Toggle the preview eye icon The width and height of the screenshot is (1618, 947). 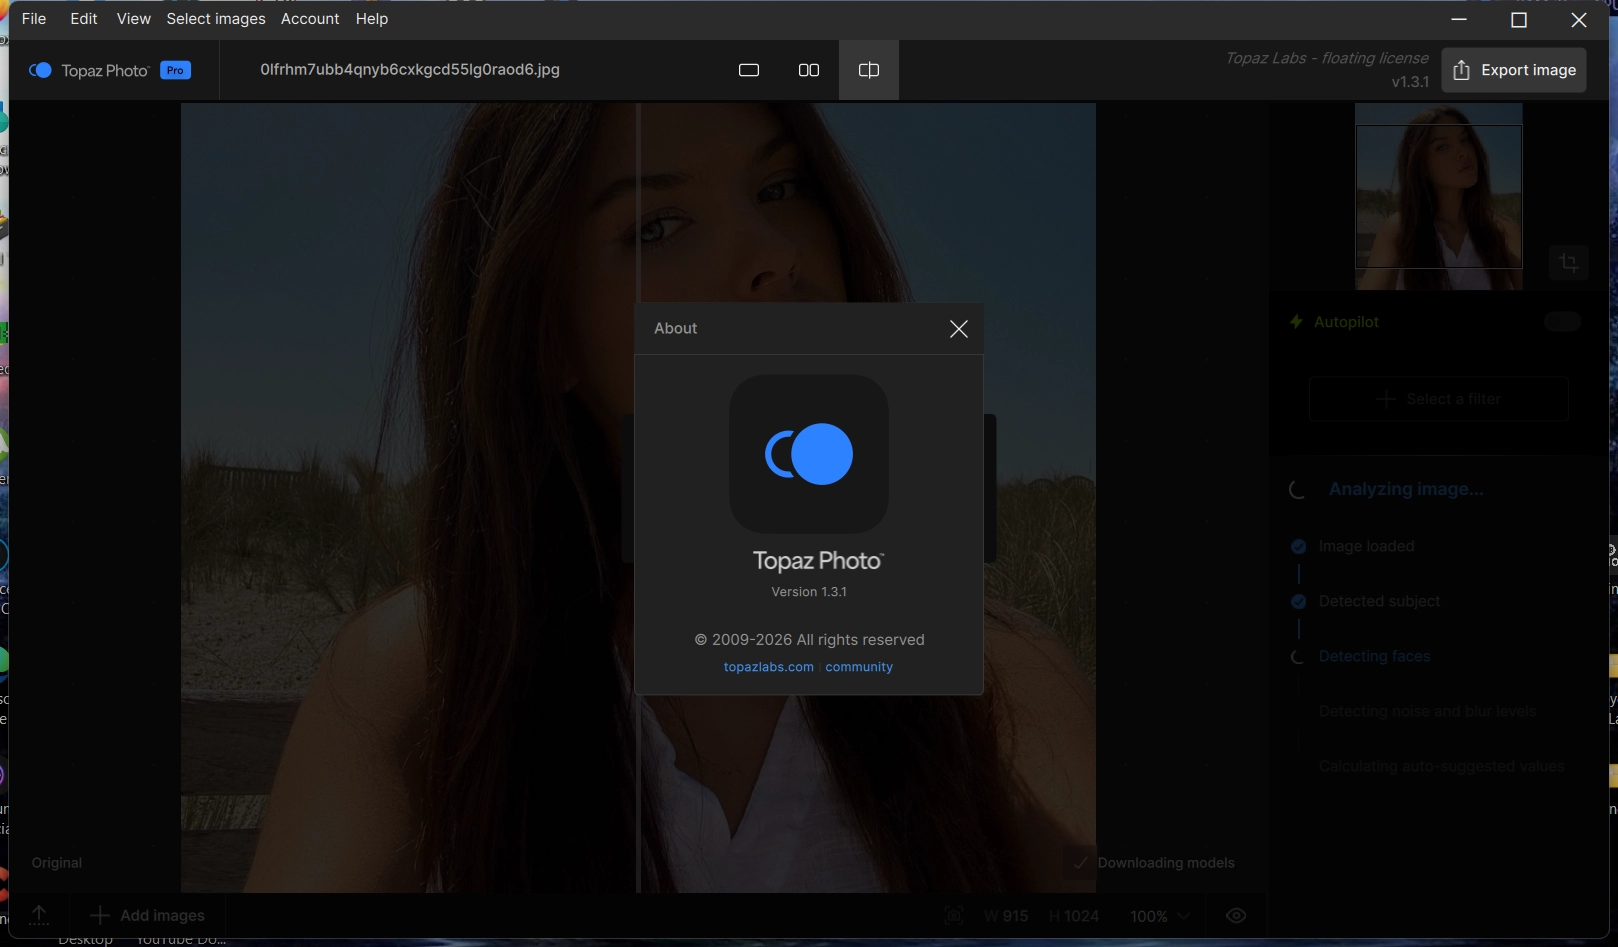pos(1236,916)
